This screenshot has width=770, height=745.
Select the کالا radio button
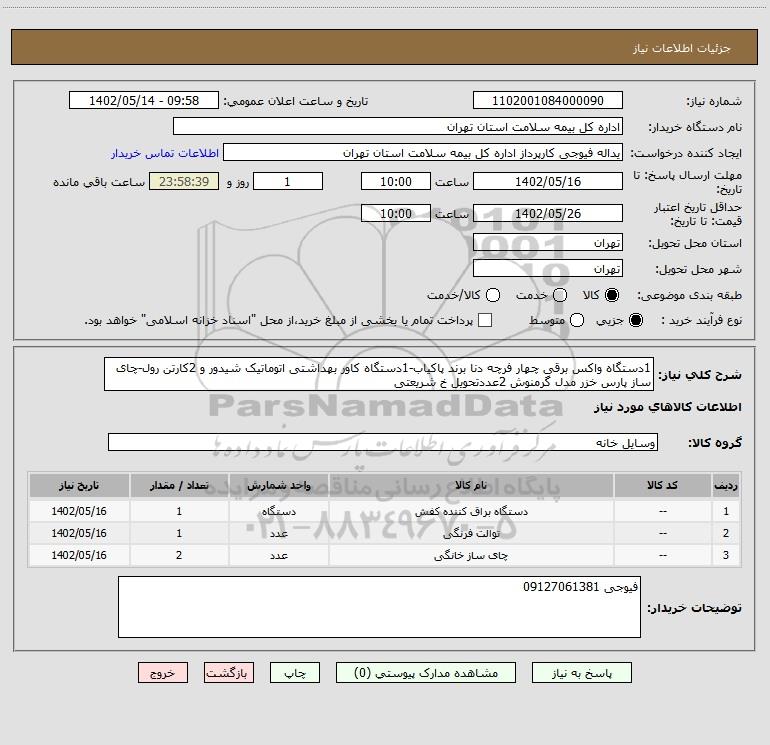pos(612,295)
